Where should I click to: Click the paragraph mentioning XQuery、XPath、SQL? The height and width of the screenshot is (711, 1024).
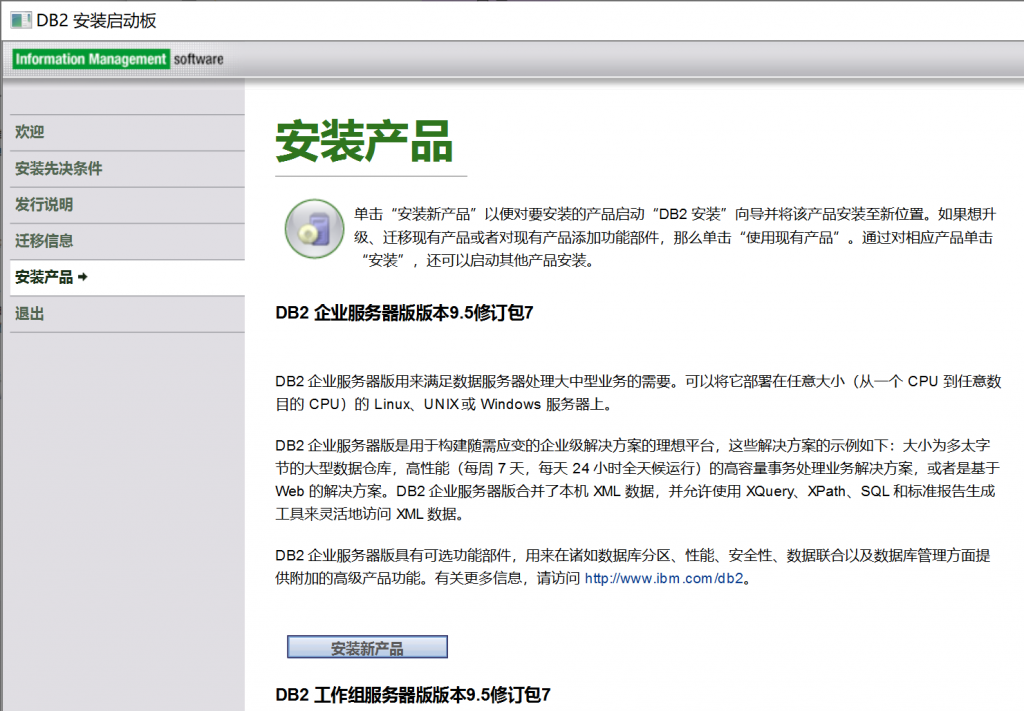637,480
